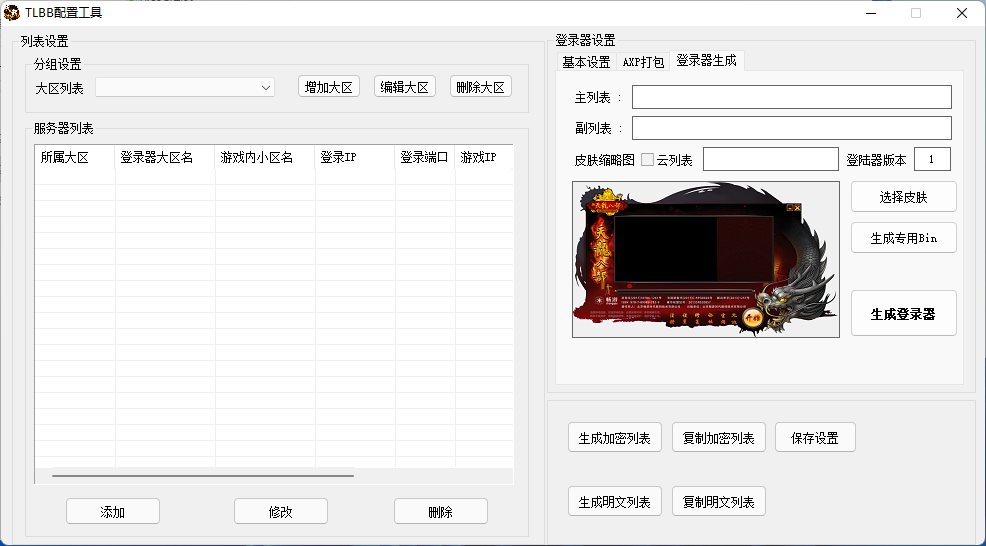Click the 生成专用Bin button
986x546 pixels.
(x=903, y=238)
